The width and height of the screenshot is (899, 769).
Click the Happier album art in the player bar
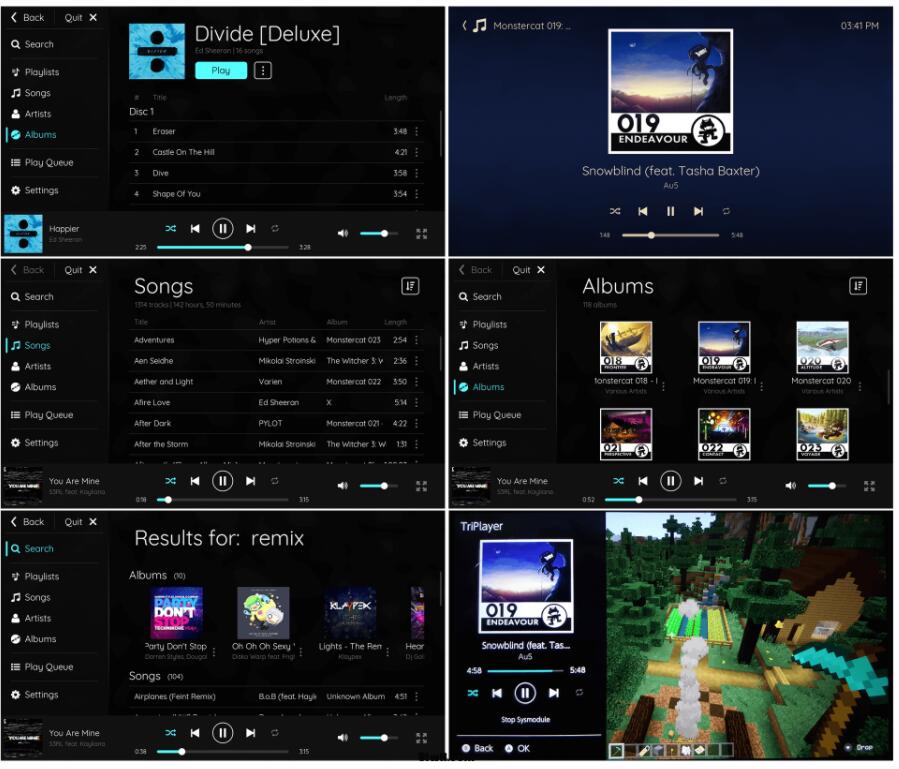click(23, 234)
